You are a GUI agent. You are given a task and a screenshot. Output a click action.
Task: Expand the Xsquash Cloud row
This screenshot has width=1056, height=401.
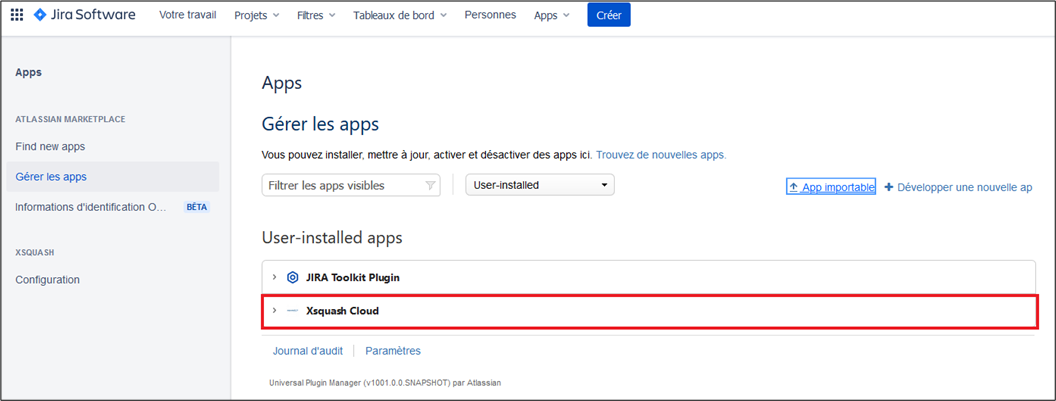pyautogui.click(x=274, y=311)
